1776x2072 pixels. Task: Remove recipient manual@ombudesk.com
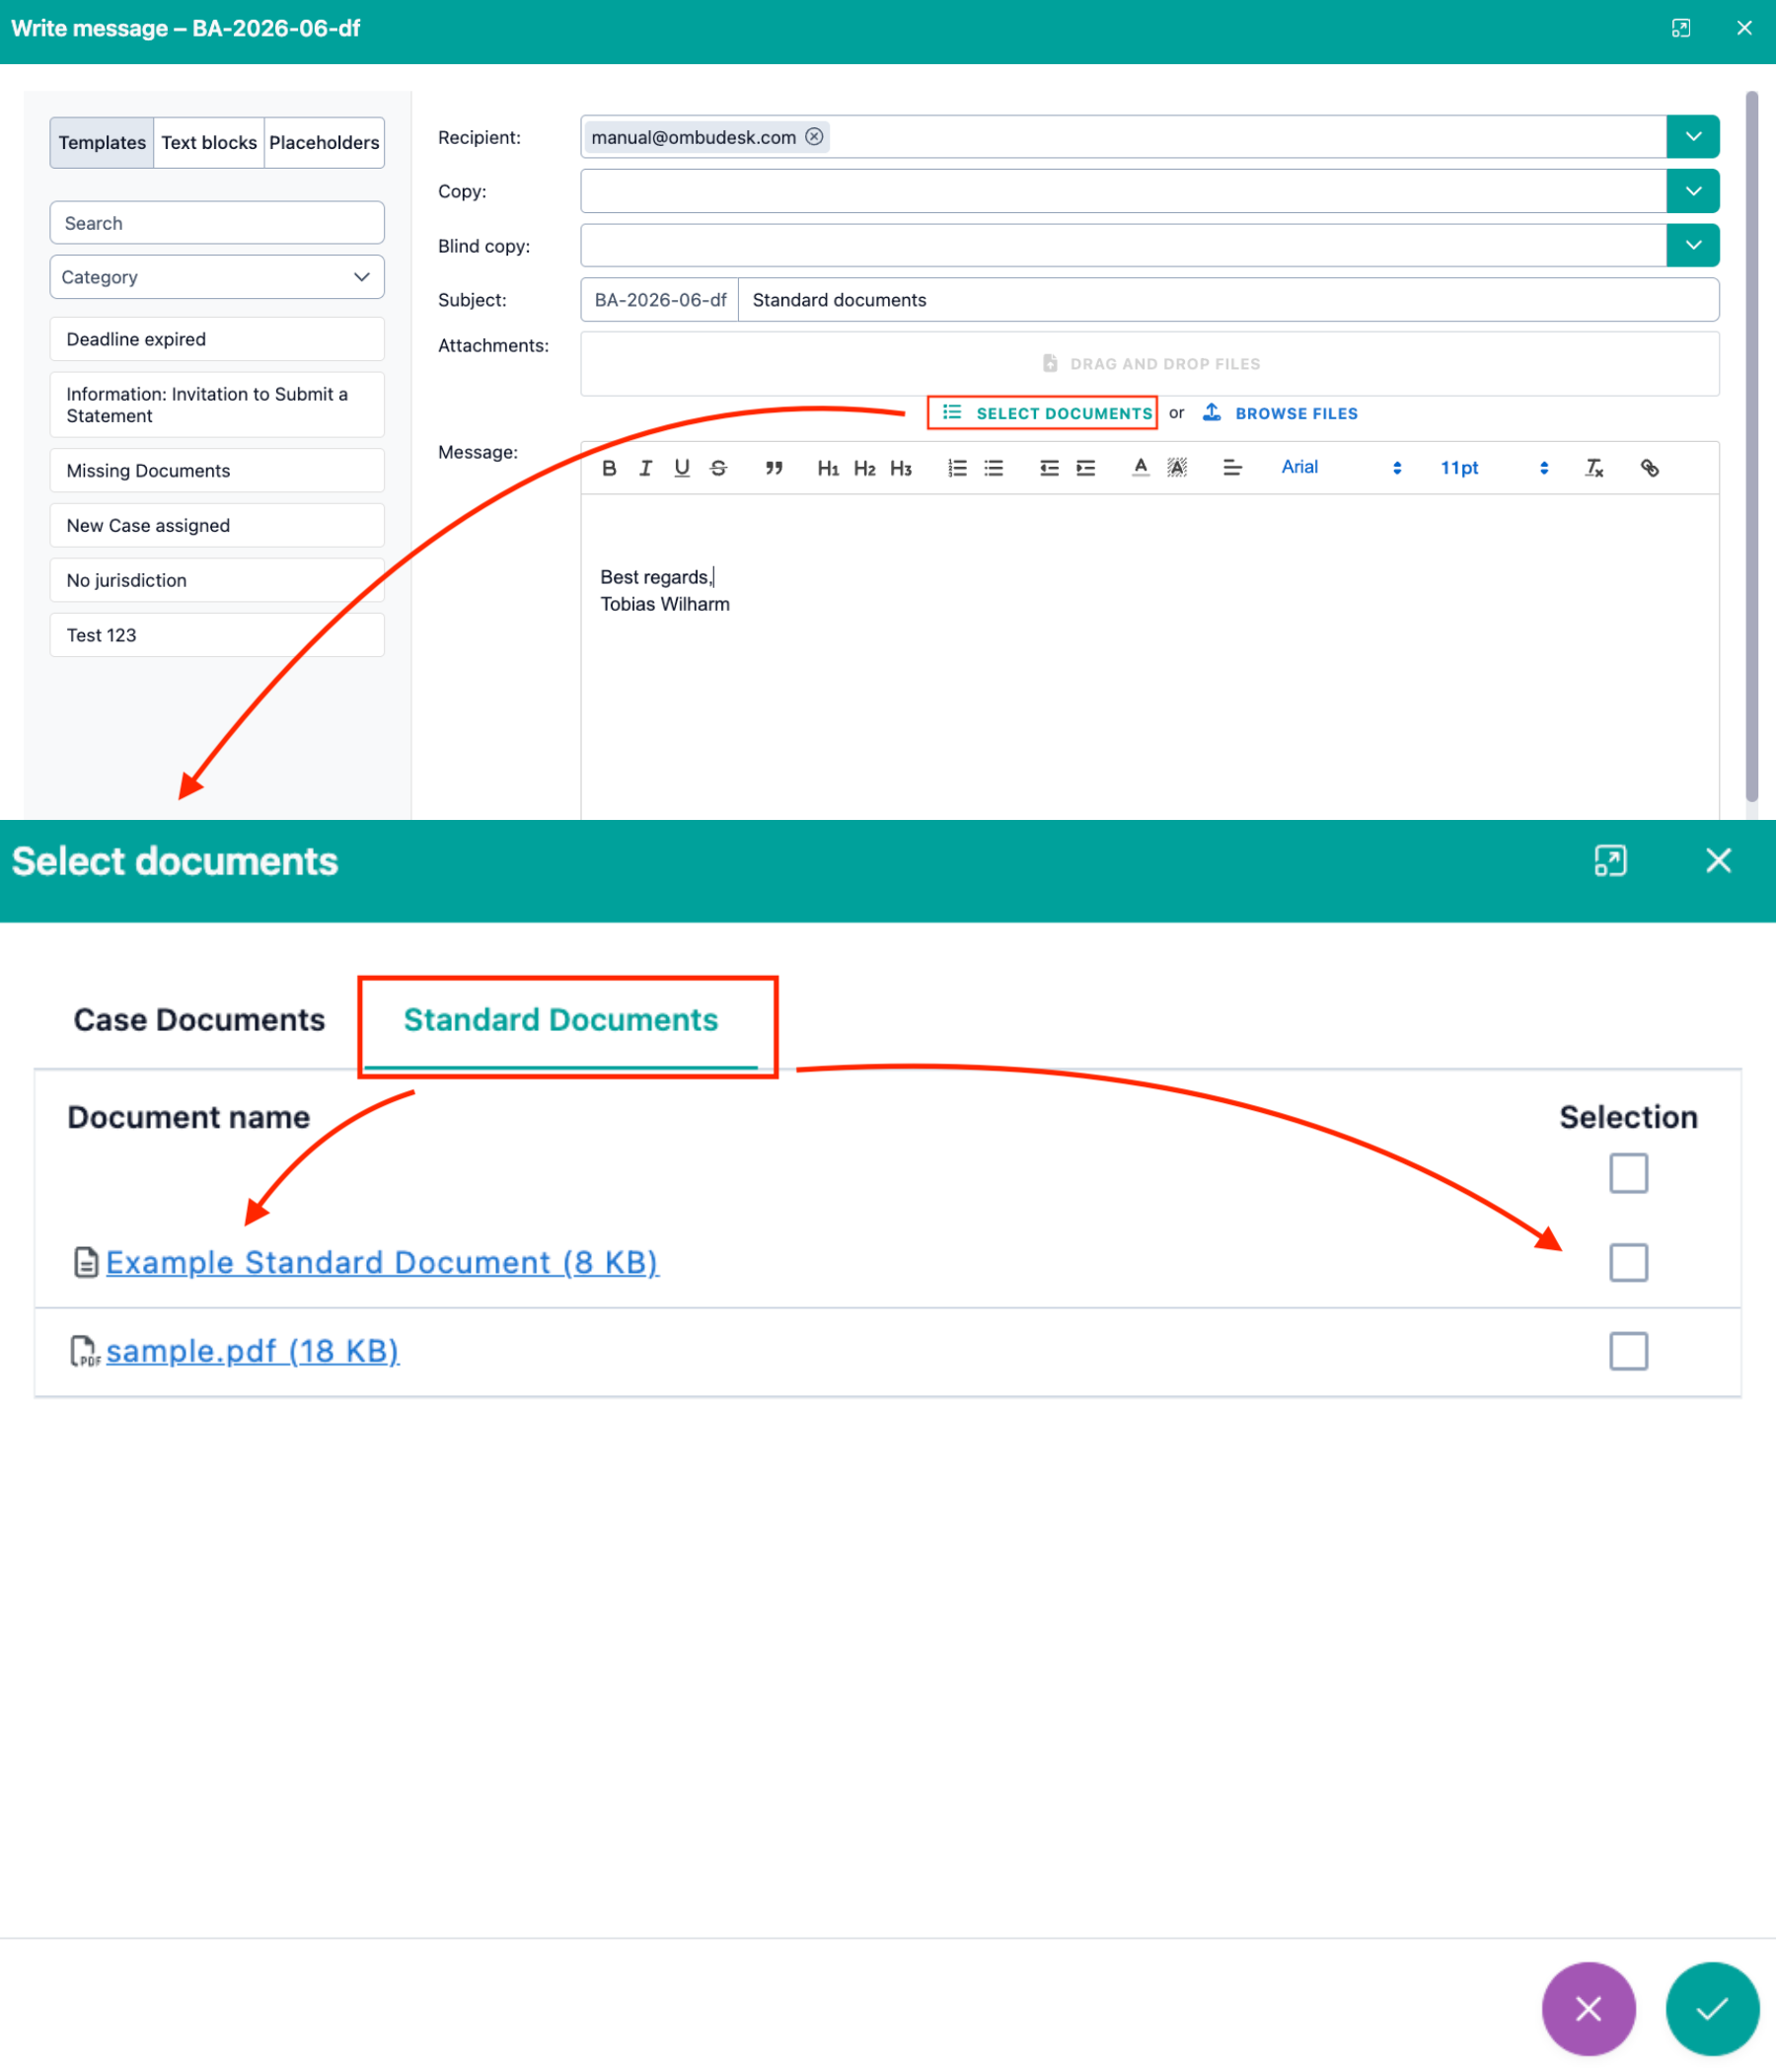click(814, 137)
